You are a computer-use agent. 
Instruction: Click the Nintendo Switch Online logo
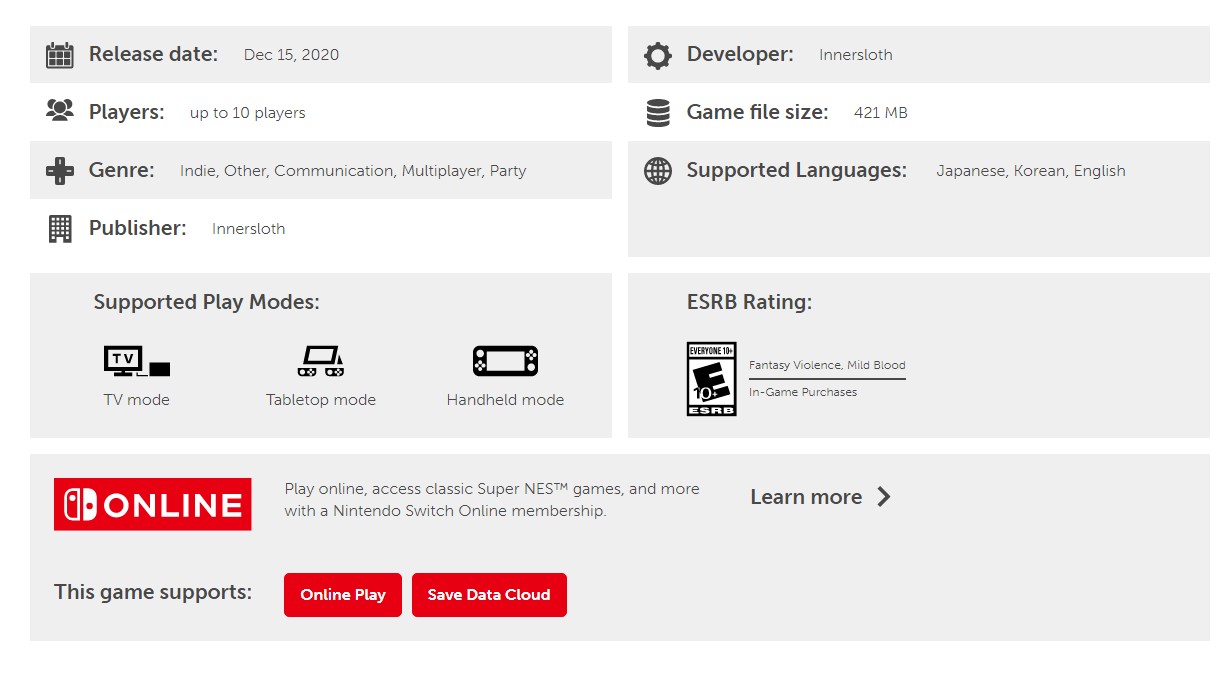tap(153, 504)
